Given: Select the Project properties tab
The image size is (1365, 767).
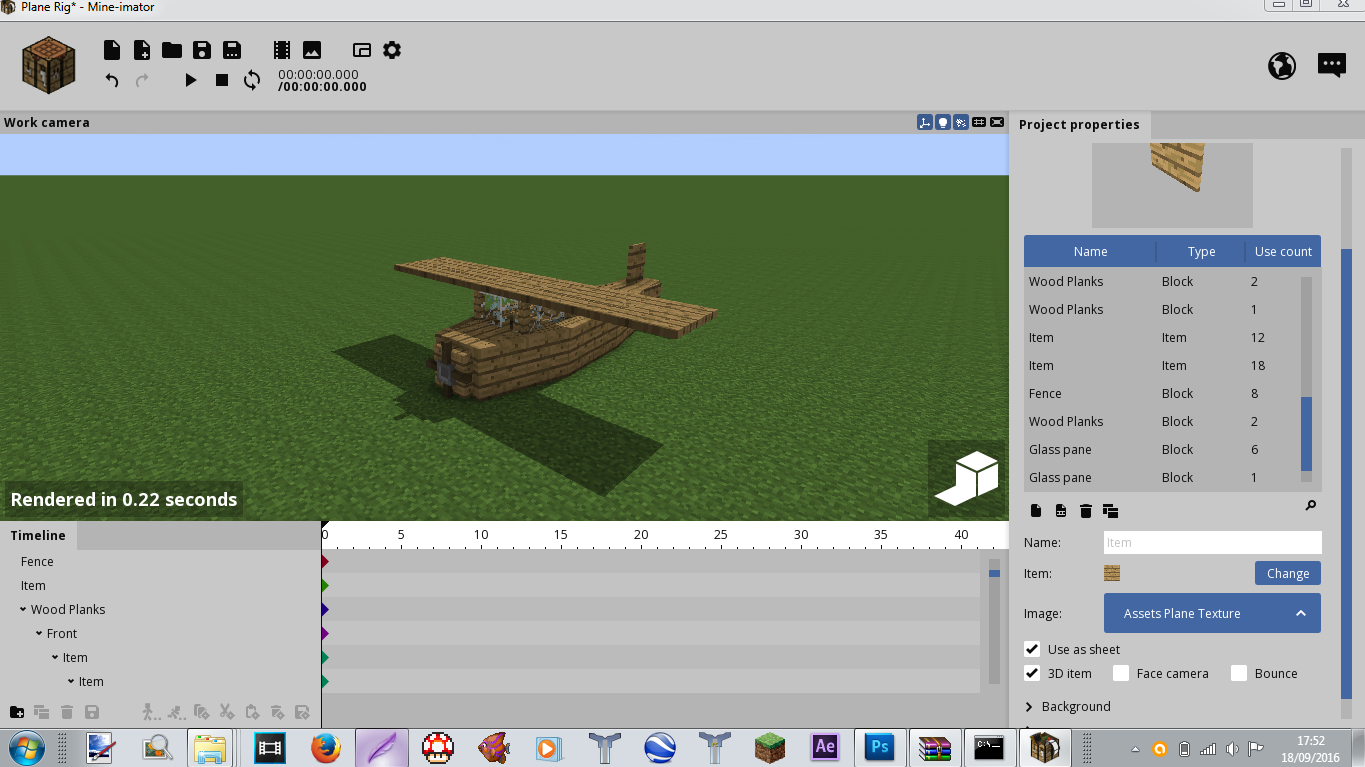Looking at the screenshot, I should point(1079,125).
